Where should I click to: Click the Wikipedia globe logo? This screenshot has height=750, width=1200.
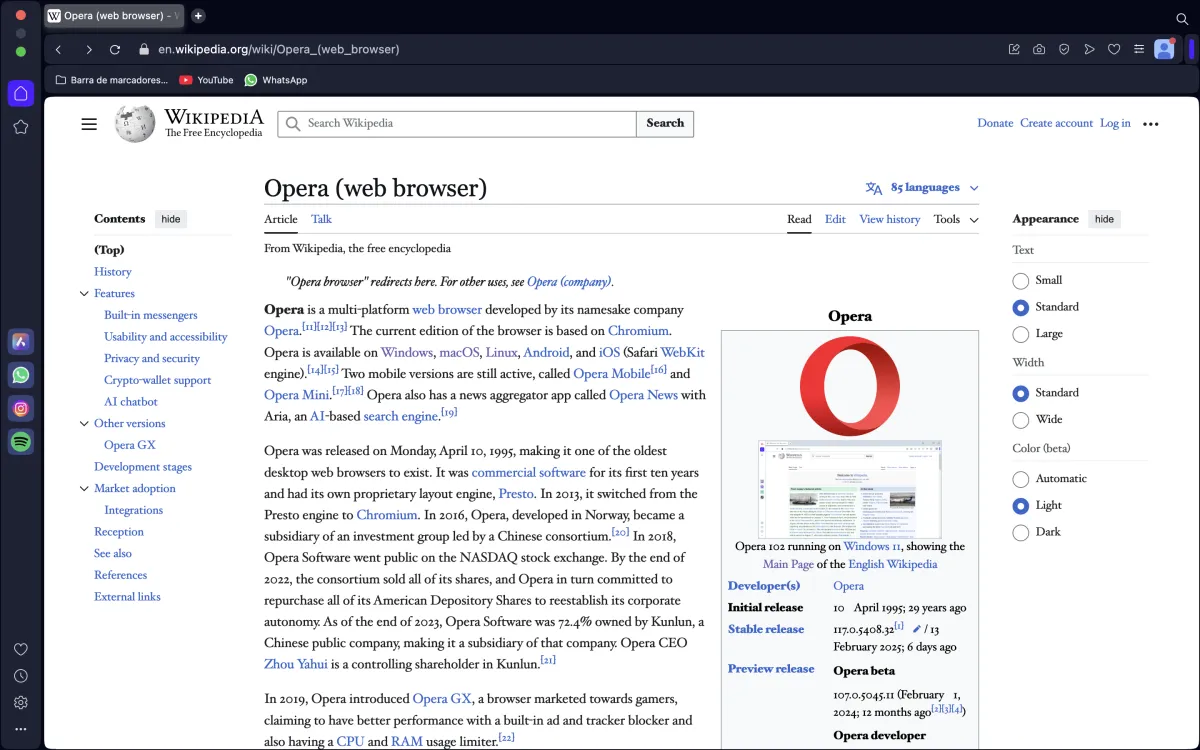134,124
